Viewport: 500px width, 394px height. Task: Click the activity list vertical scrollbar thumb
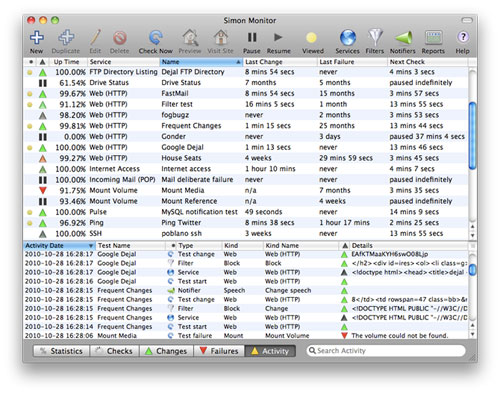pyautogui.click(x=472, y=270)
